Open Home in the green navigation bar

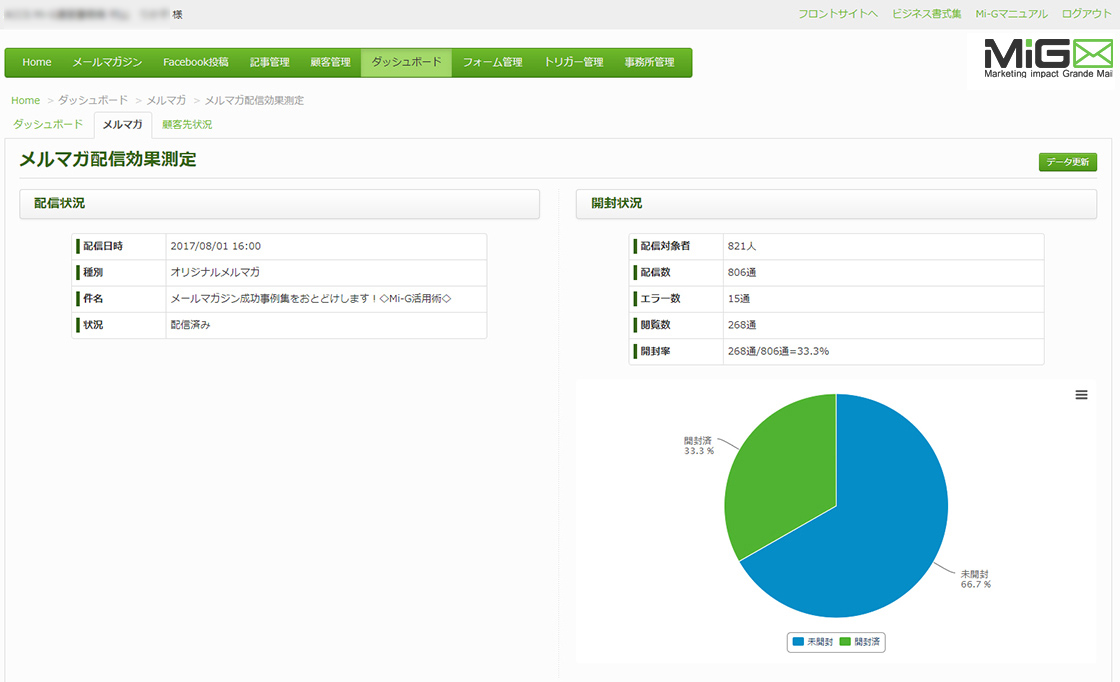[36, 62]
